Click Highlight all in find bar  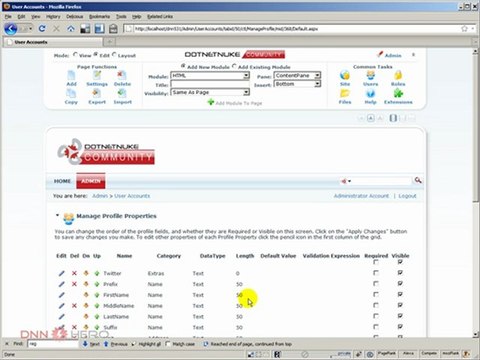click(x=147, y=344)
